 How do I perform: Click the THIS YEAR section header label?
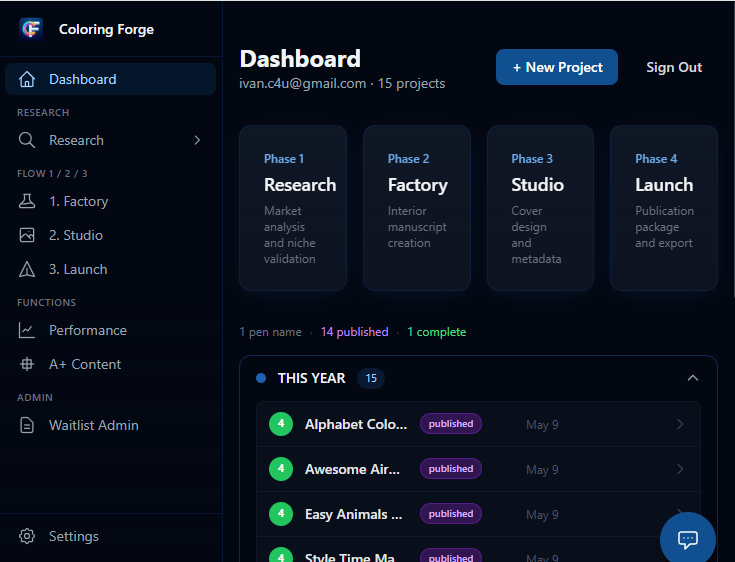click(312, 378)
